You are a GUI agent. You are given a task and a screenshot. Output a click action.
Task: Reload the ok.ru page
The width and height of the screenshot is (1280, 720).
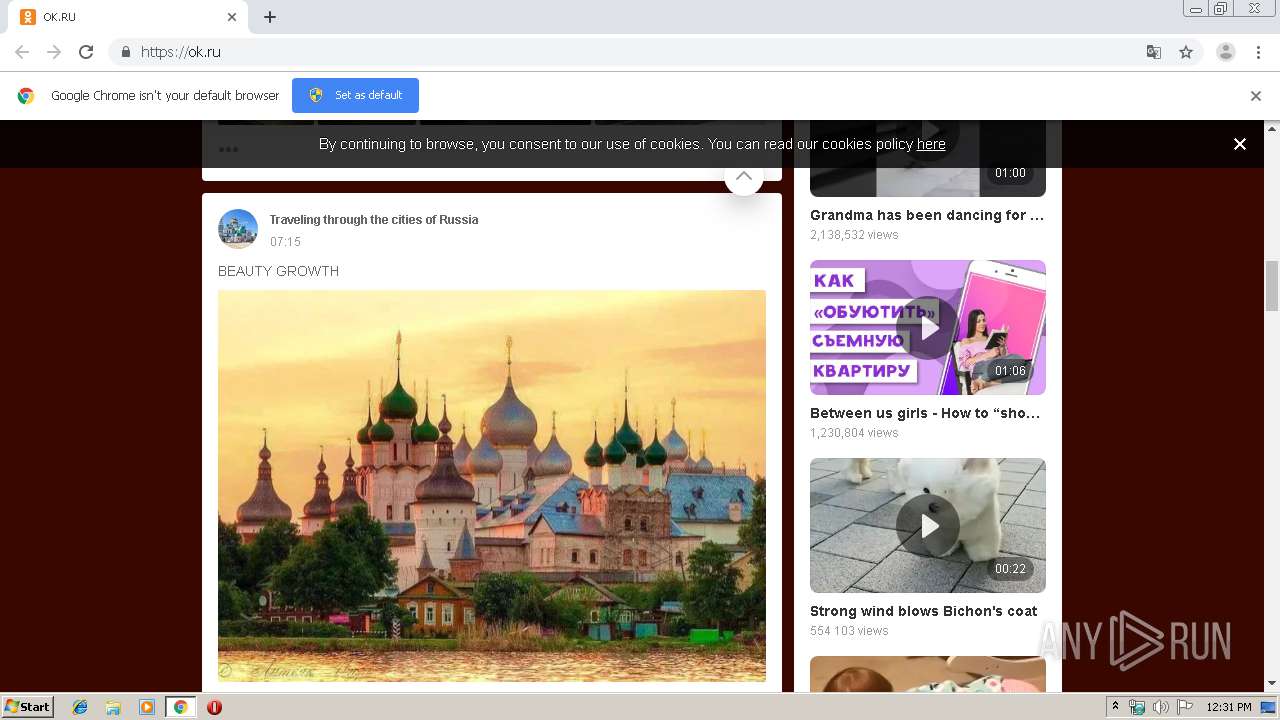[x=86, y=52]
